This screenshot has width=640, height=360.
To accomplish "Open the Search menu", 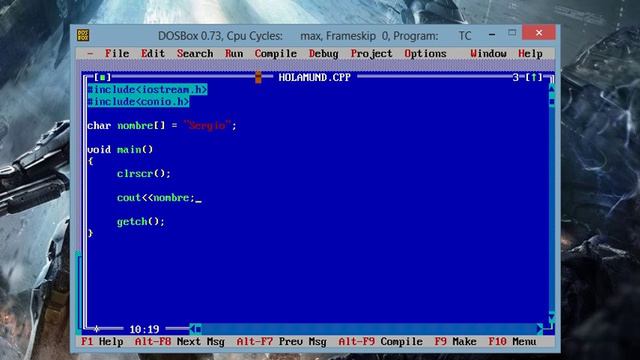I will (195, 53).
